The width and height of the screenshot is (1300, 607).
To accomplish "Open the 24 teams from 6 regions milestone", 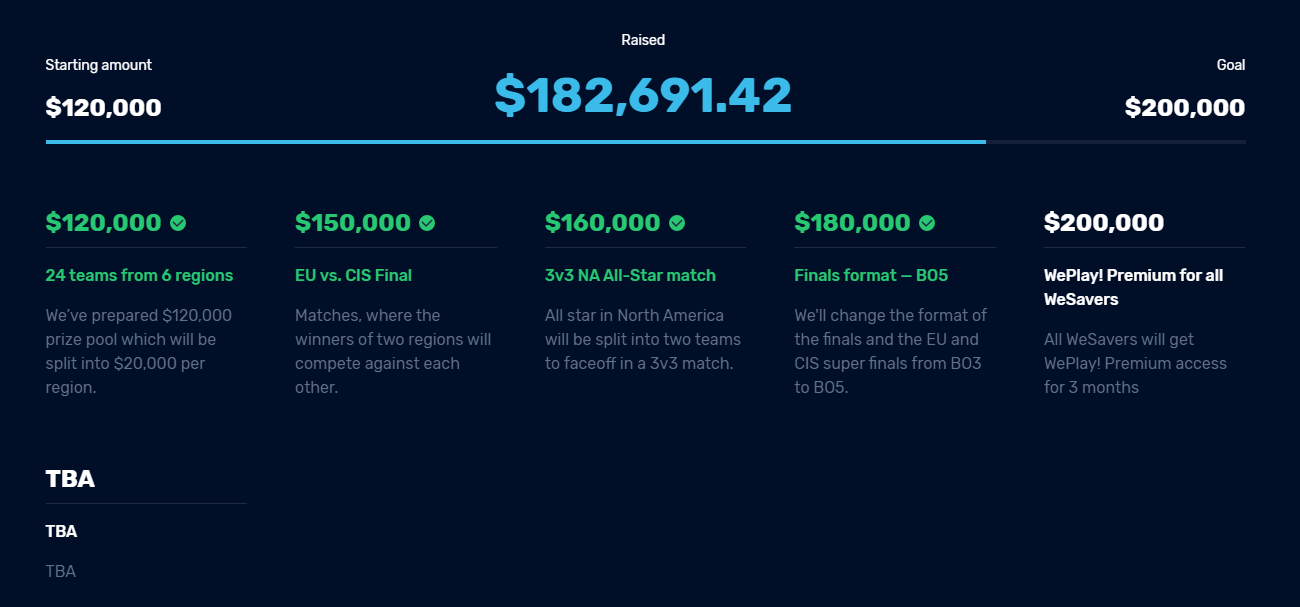I will click(x=139, y=275).
